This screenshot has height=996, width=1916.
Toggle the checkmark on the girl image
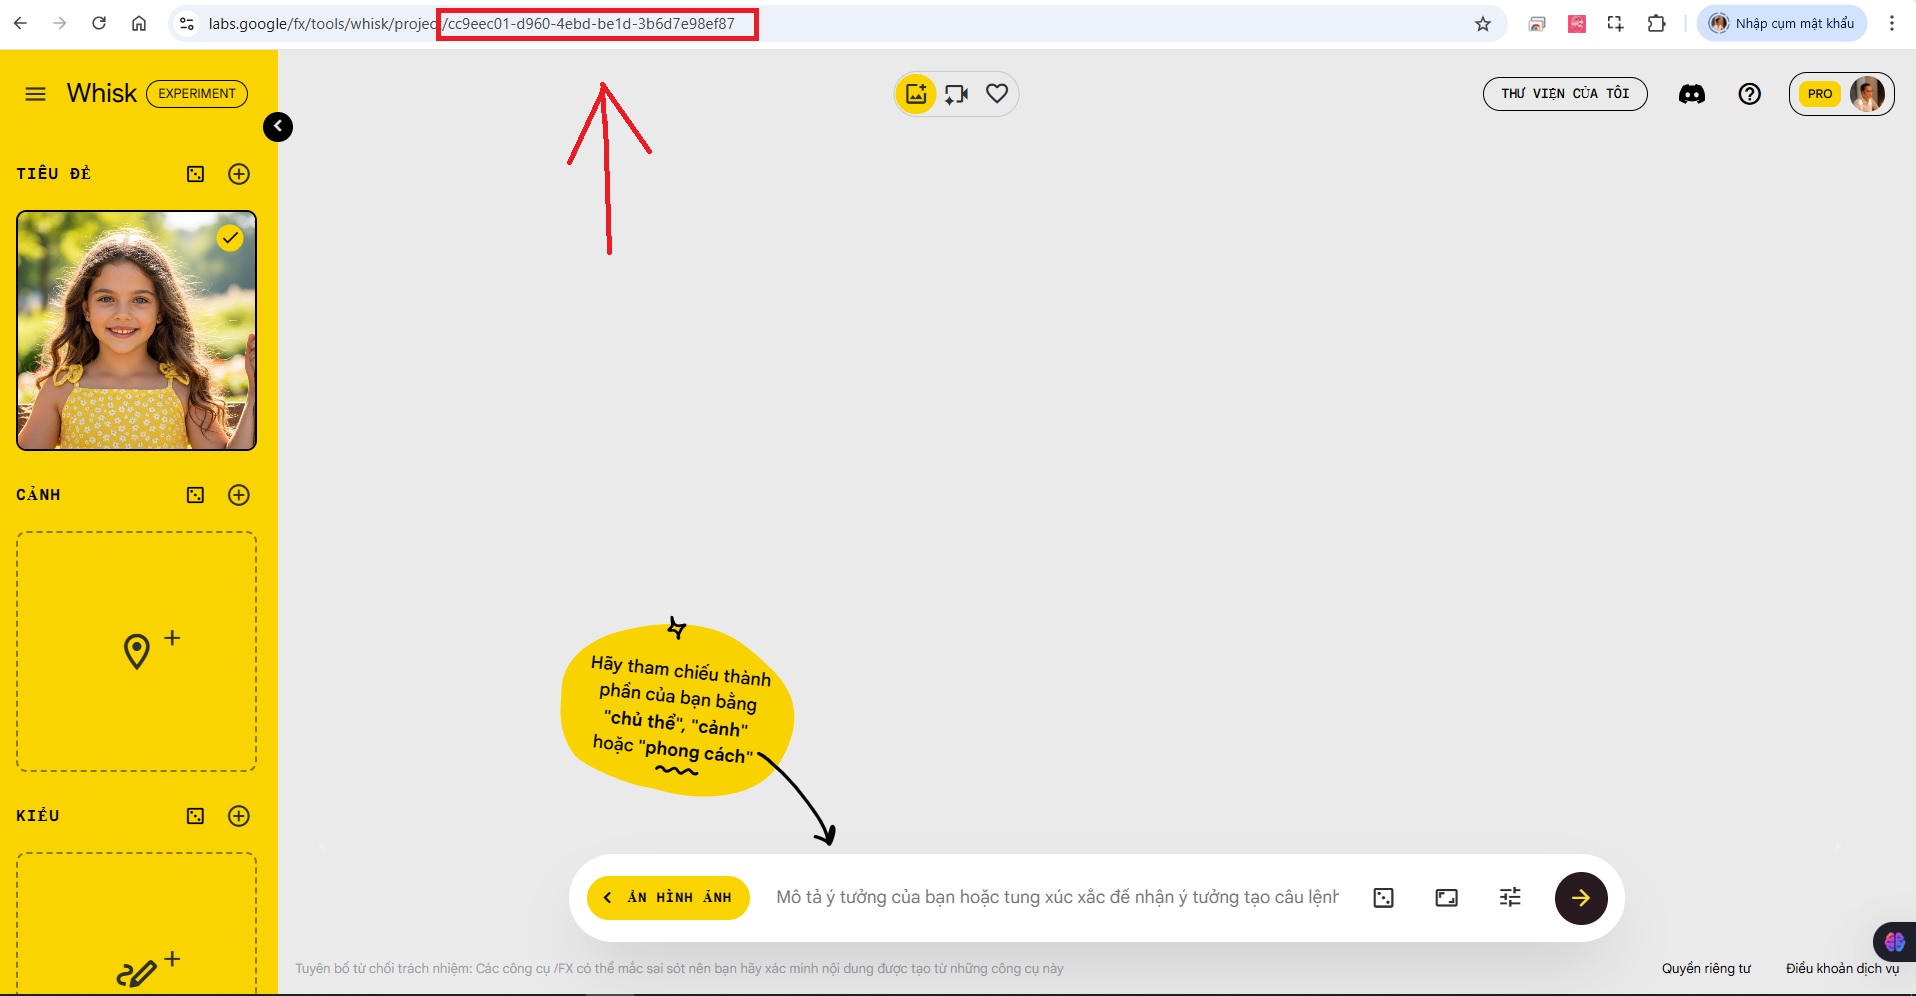pos(231,238)
